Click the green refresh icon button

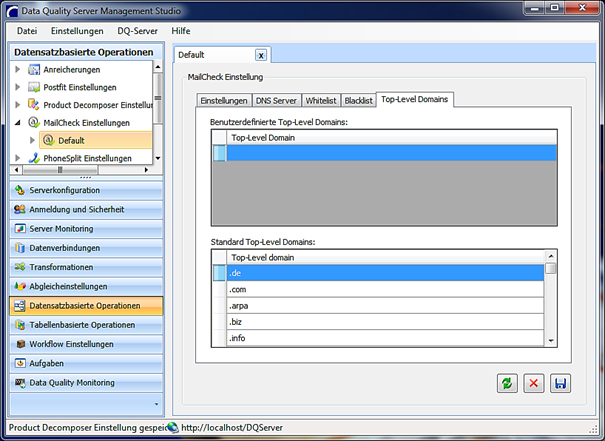coord(507,383)
